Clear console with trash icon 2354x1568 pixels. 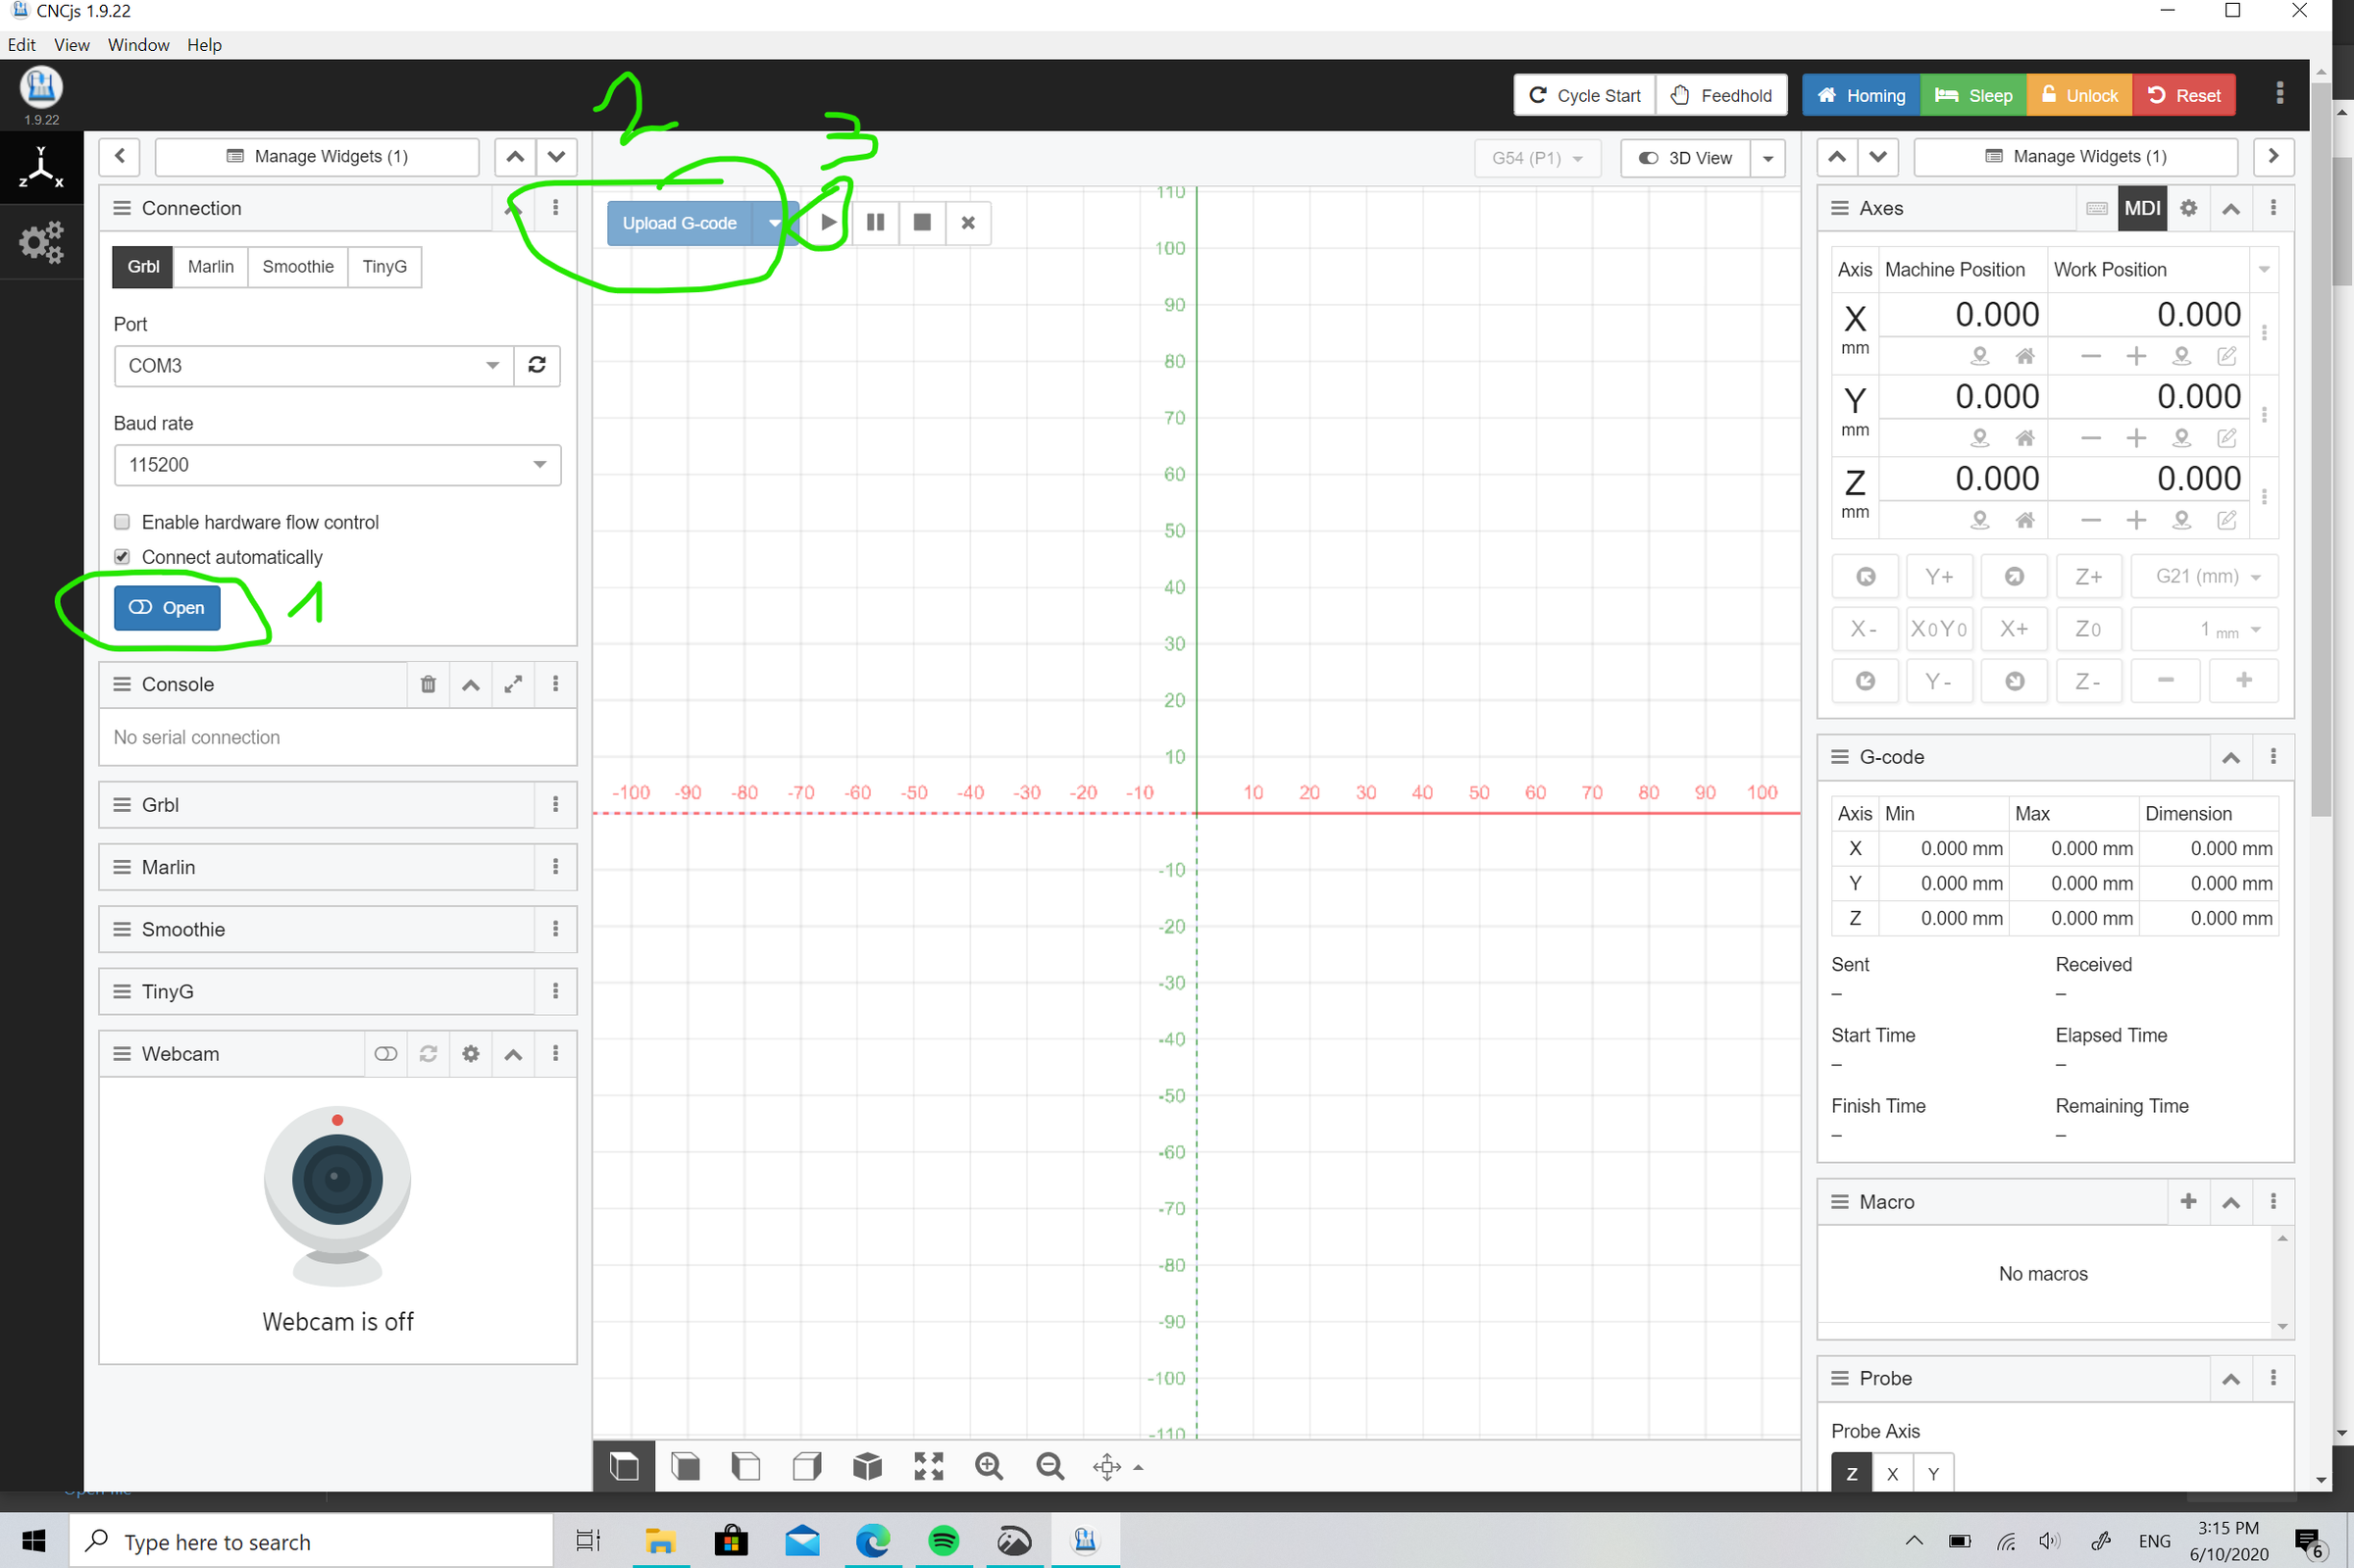coord(428,684)
